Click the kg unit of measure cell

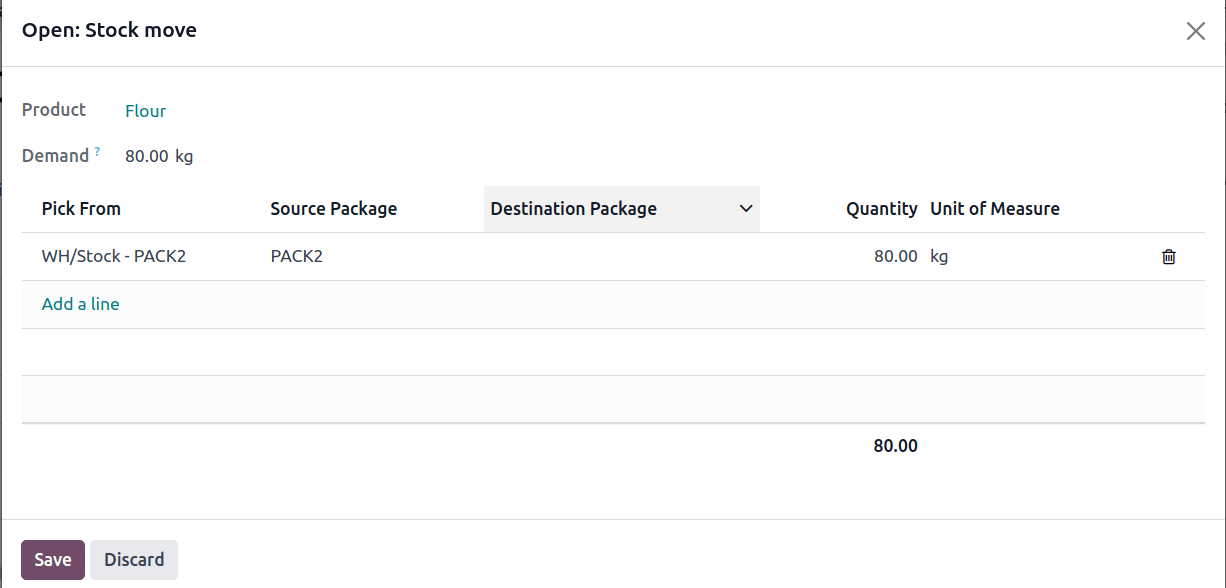coord(938,256)
